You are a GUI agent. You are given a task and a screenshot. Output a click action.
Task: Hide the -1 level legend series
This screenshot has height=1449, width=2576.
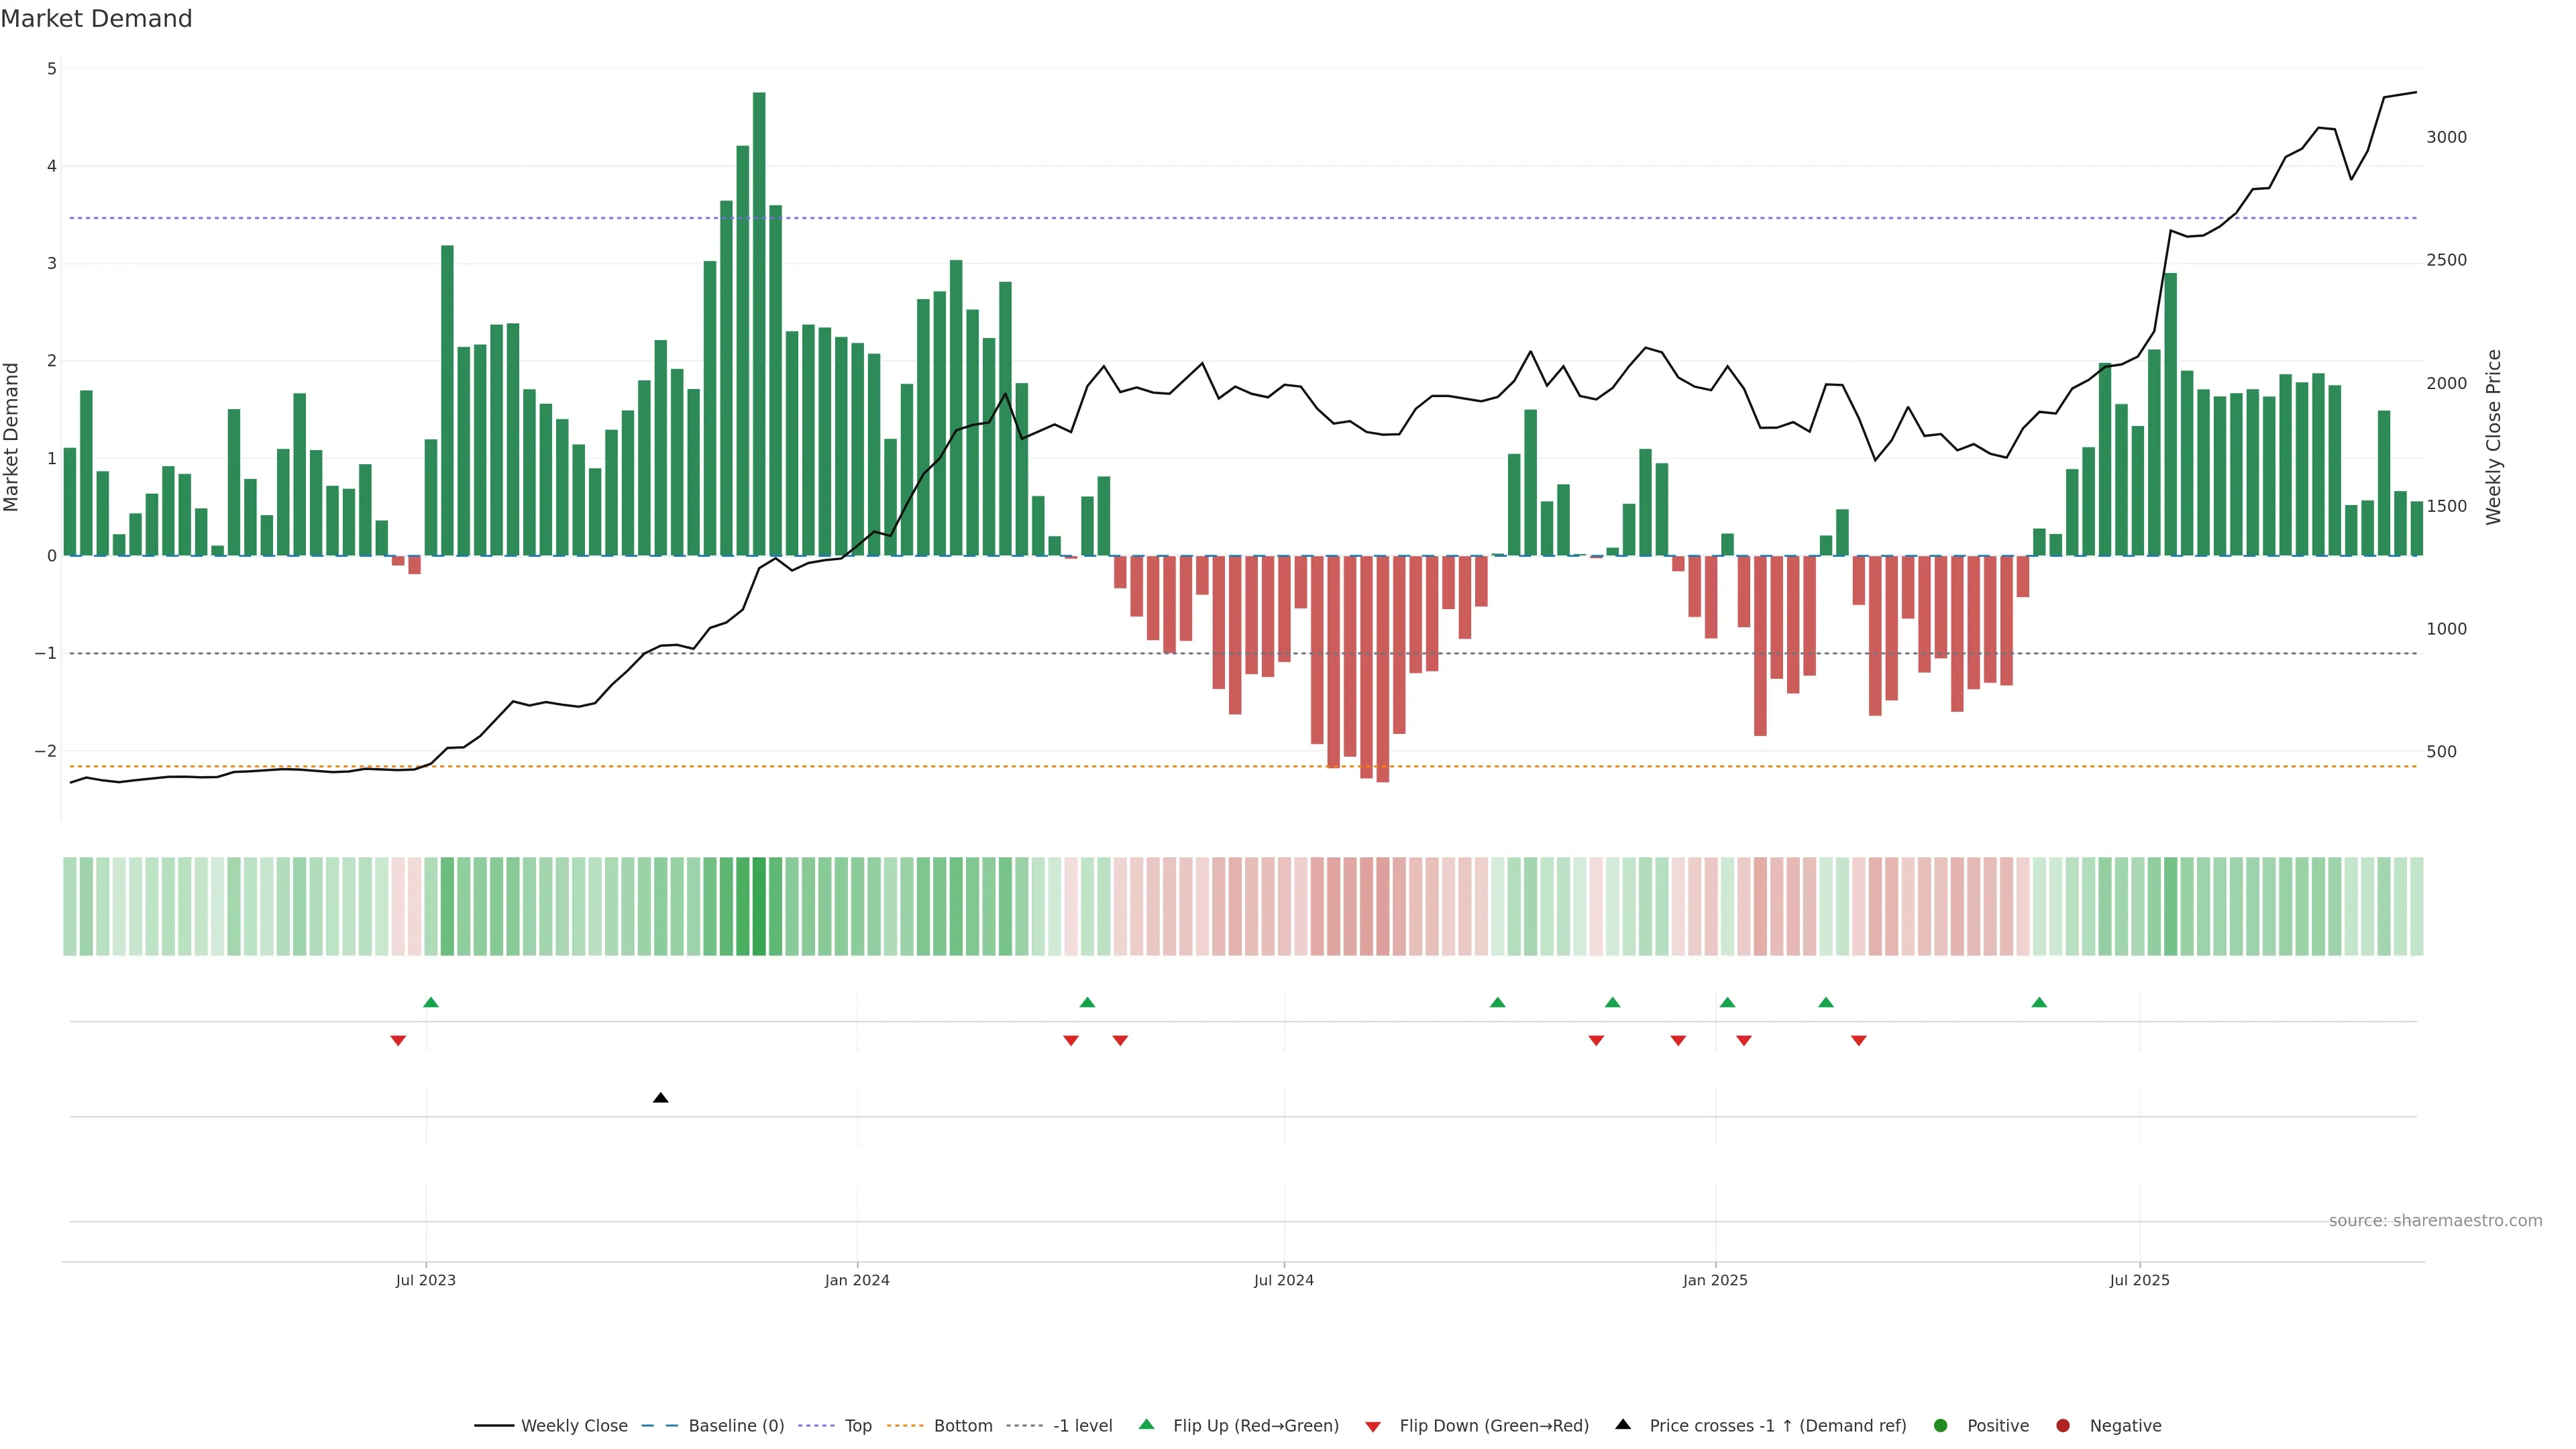1082,1425
